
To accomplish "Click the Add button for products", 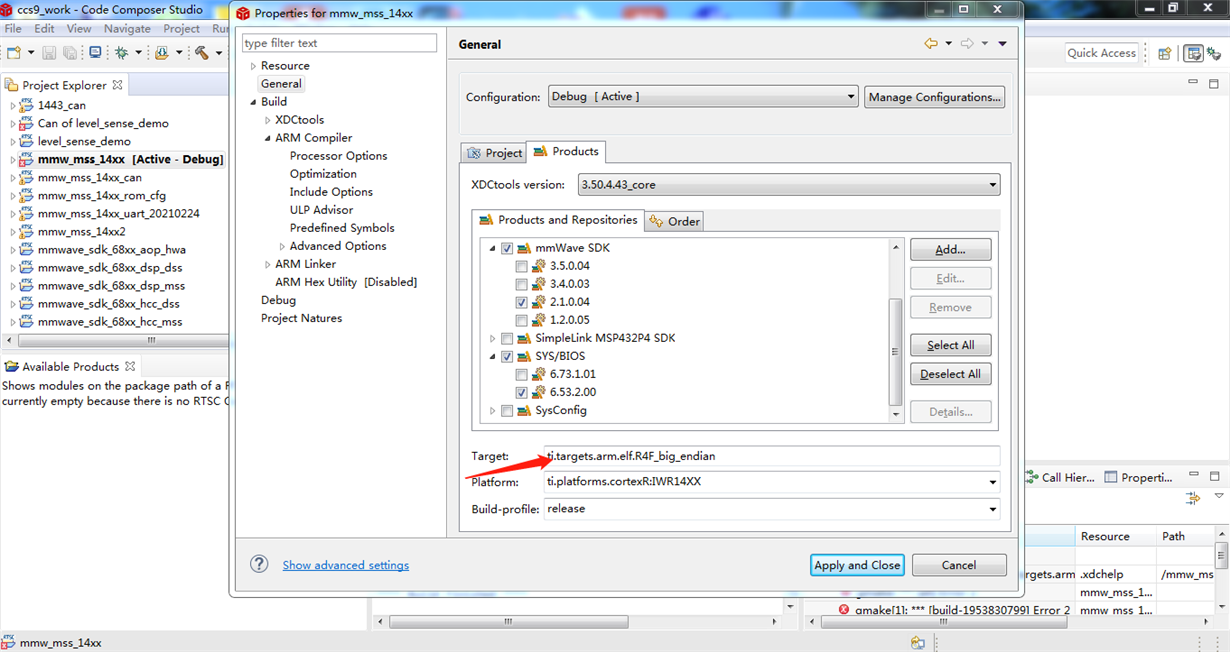I will [x=951, y=249].
